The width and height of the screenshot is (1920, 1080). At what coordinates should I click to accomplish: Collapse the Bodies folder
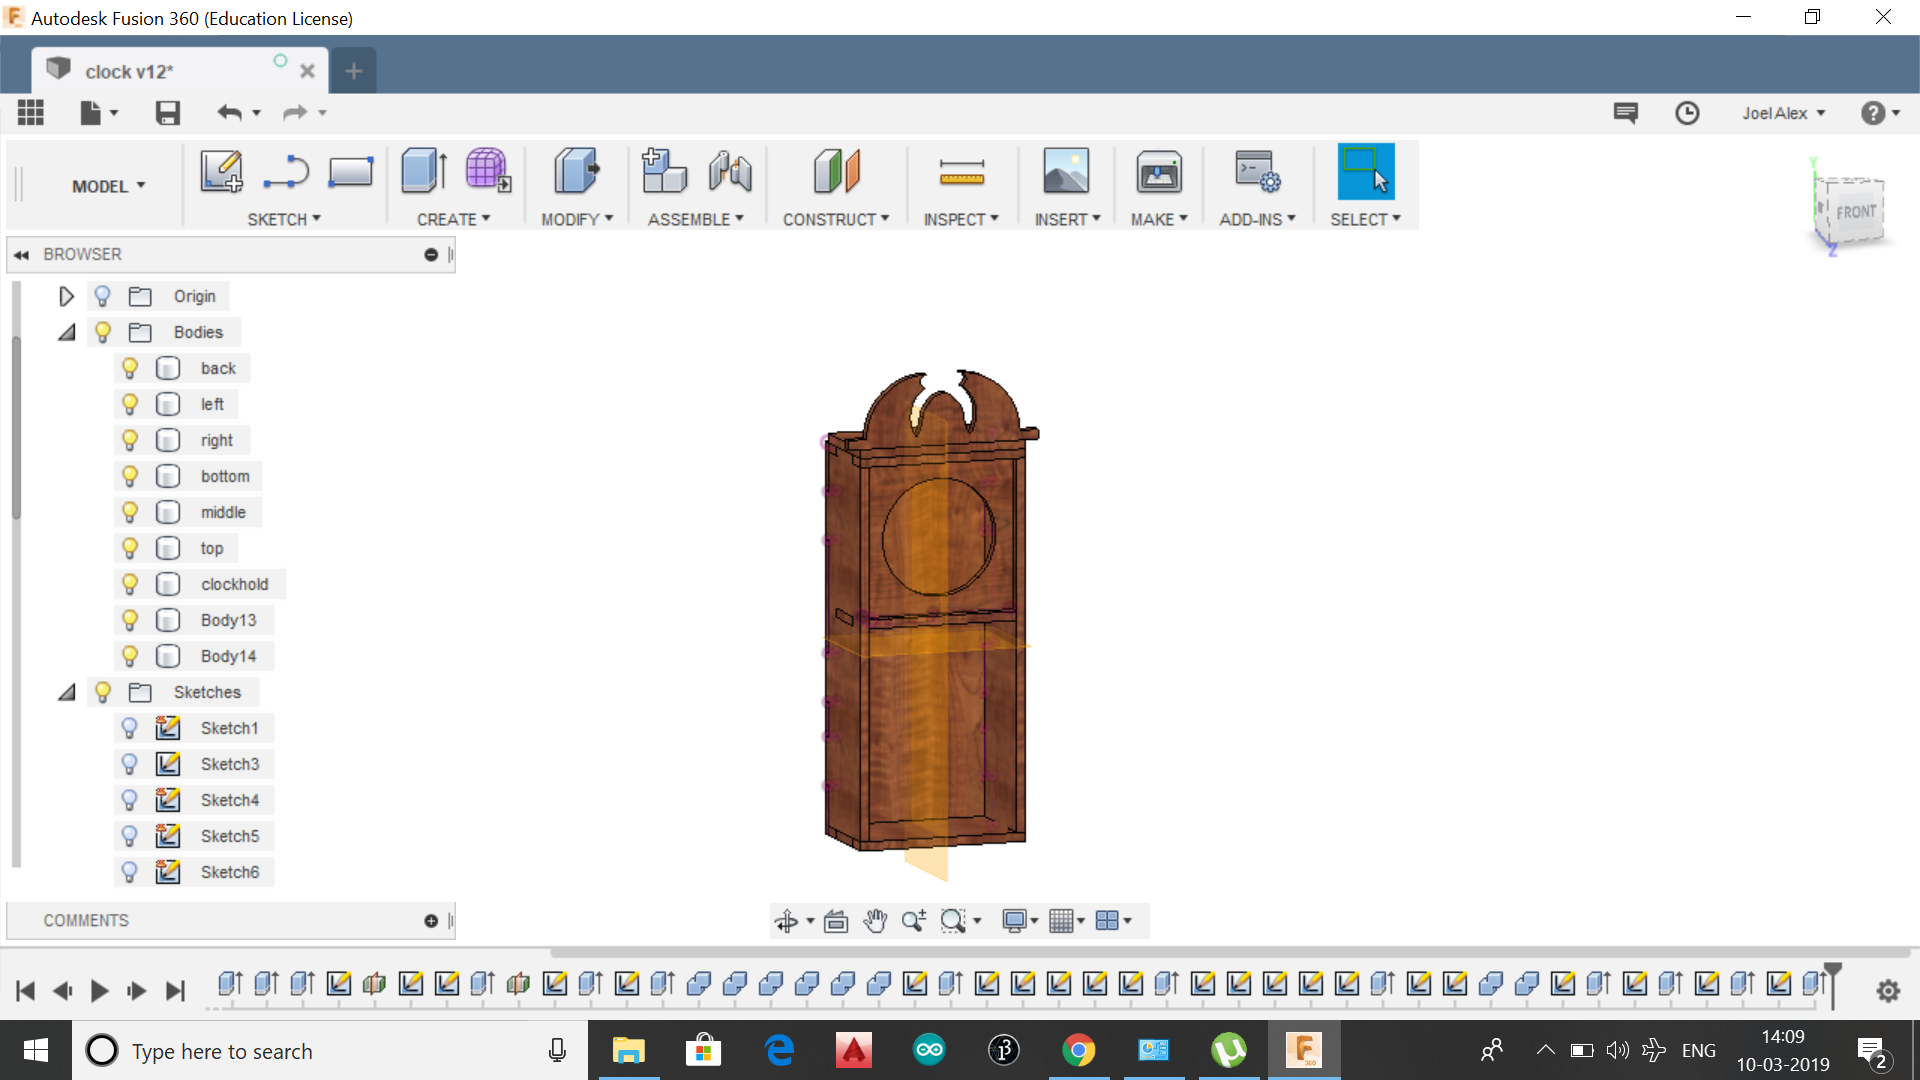tap(66, 332)
